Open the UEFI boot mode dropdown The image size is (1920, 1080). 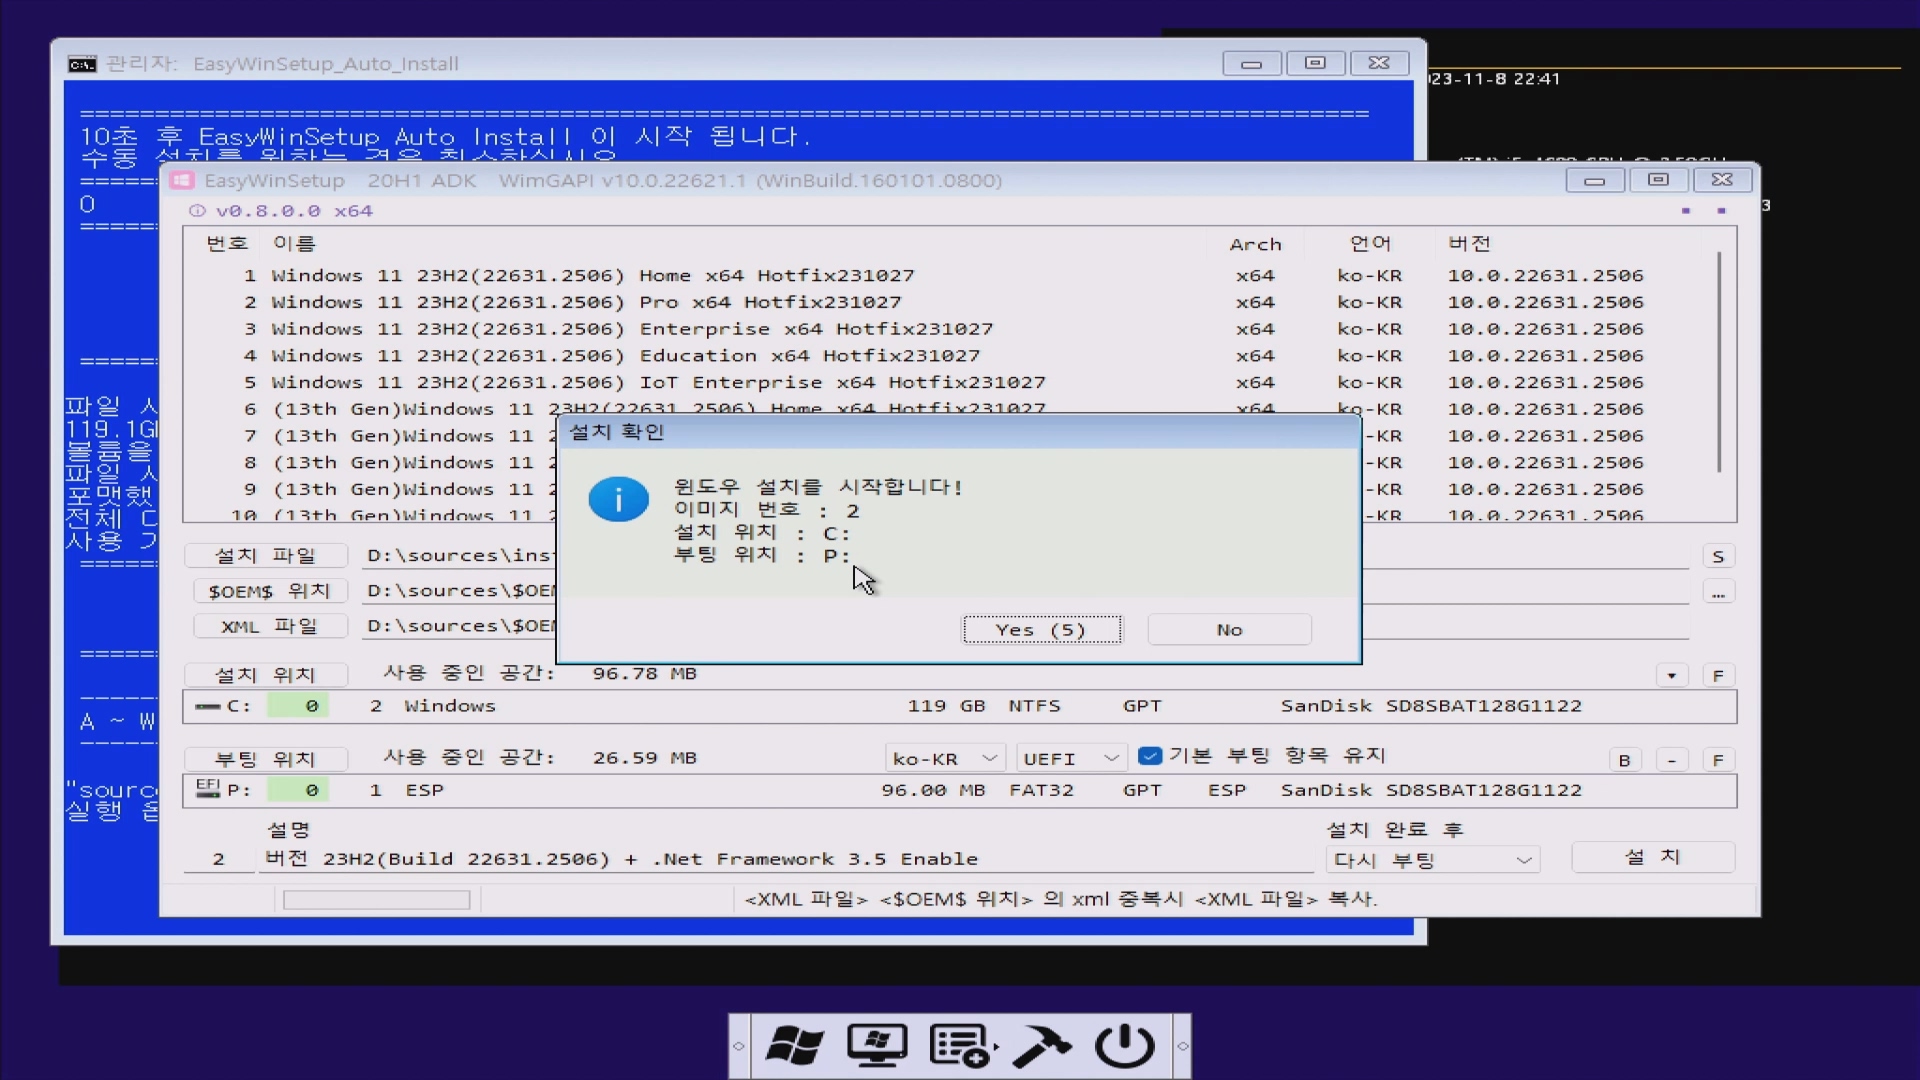[1071, 759]
